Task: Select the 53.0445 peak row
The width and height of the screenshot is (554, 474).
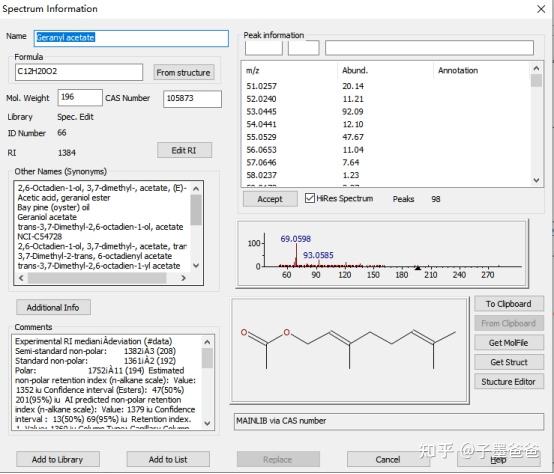Action: point(385,112)
